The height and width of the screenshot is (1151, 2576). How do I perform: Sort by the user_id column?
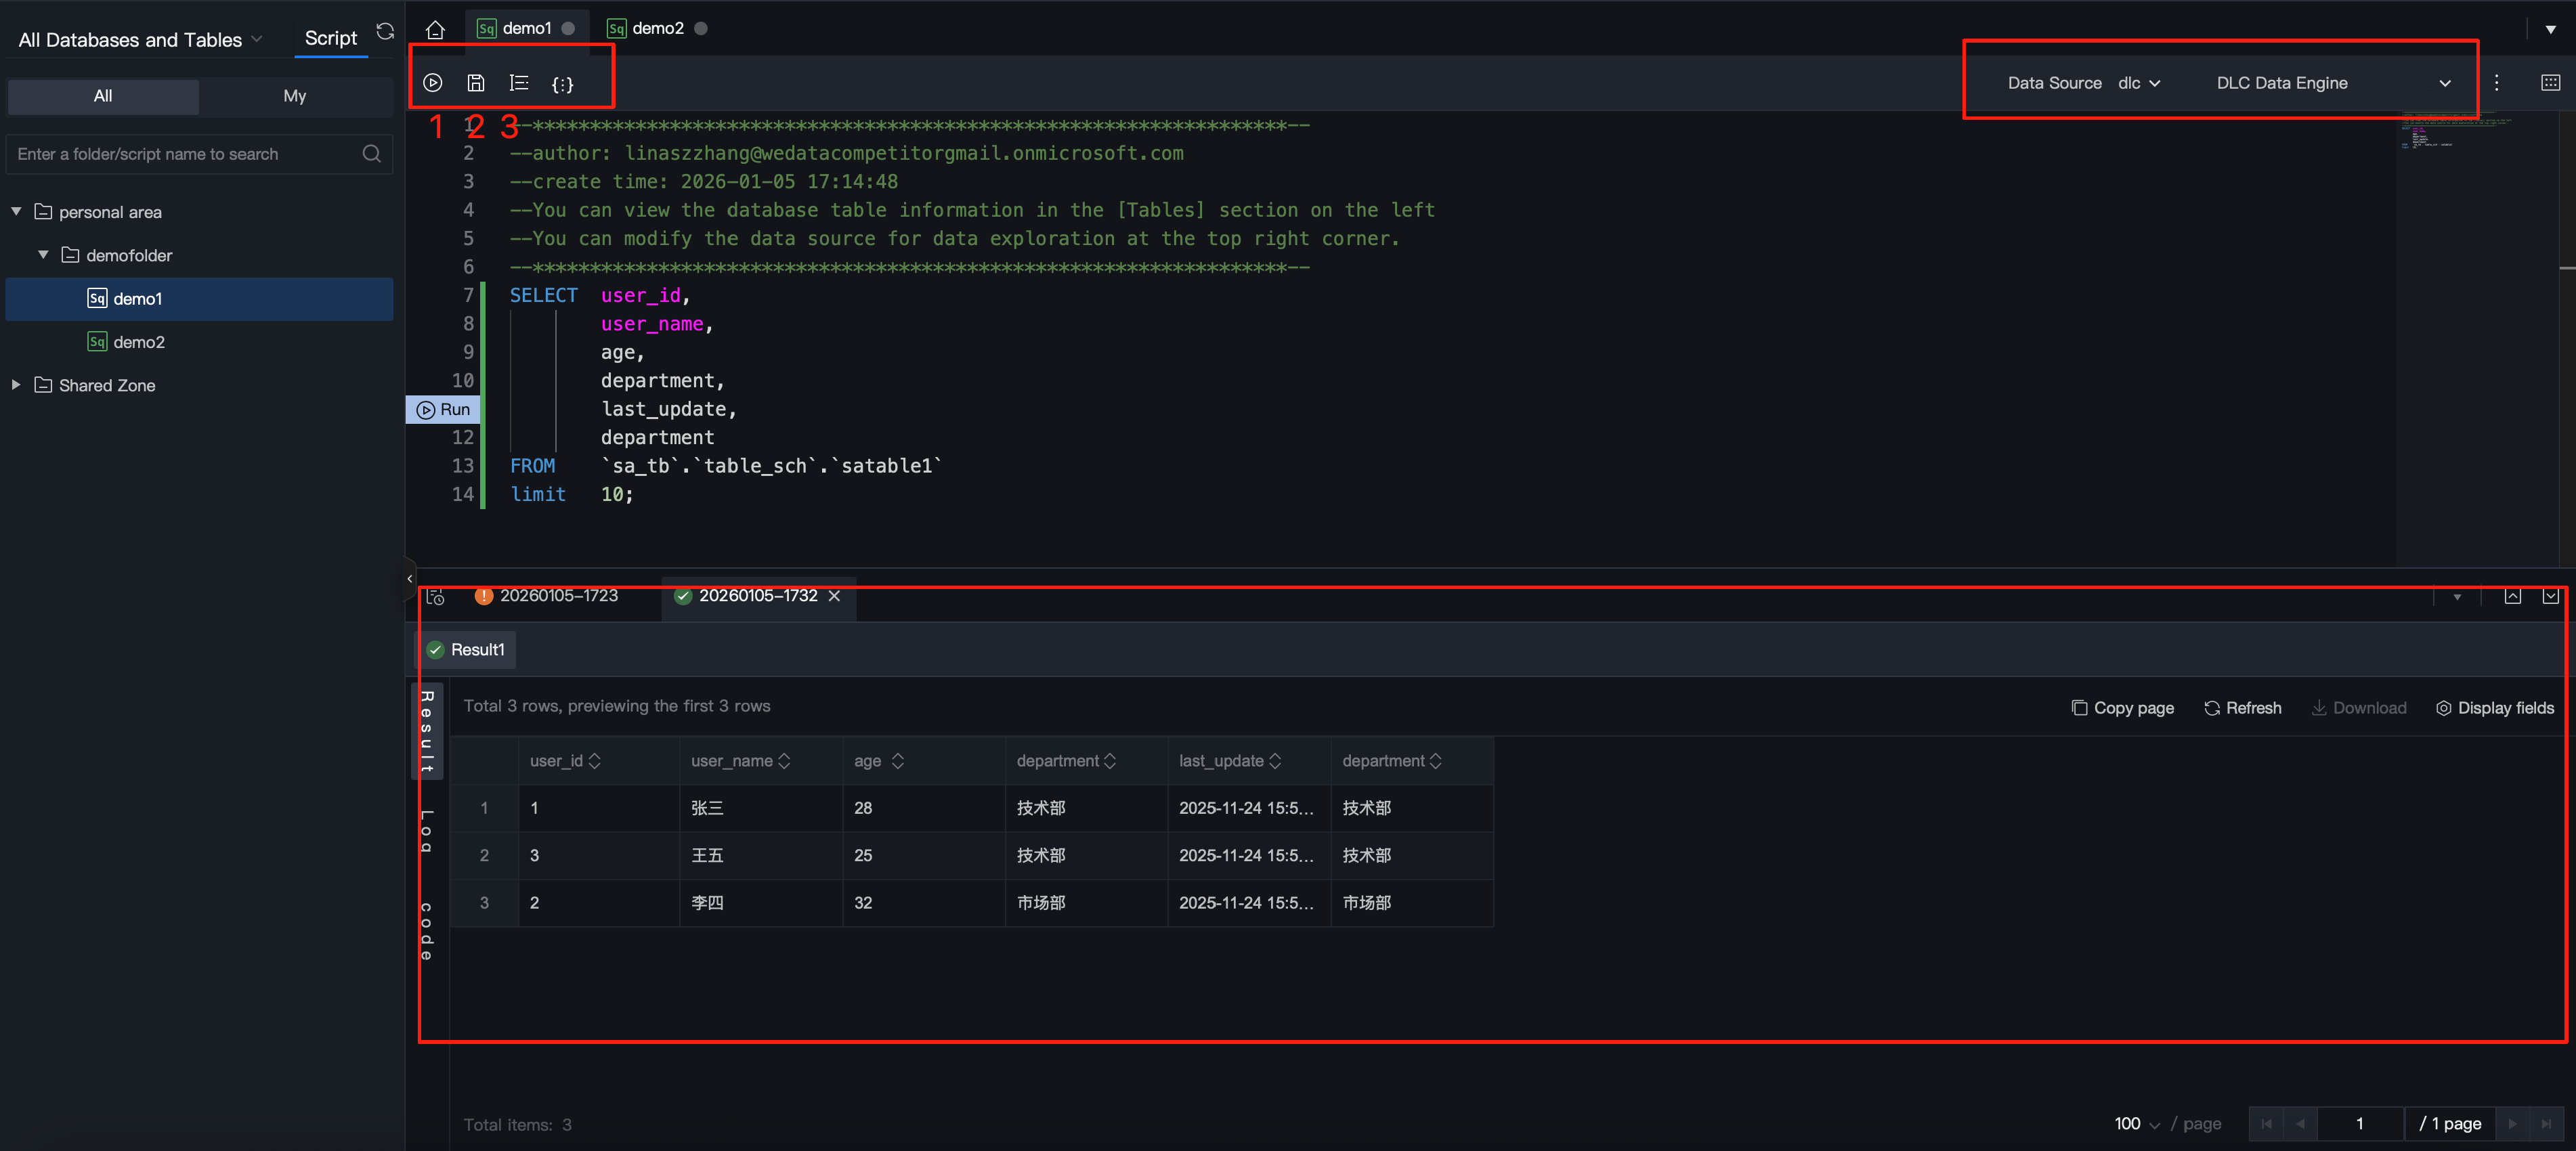pyautogui.click(x=595, y=761)
